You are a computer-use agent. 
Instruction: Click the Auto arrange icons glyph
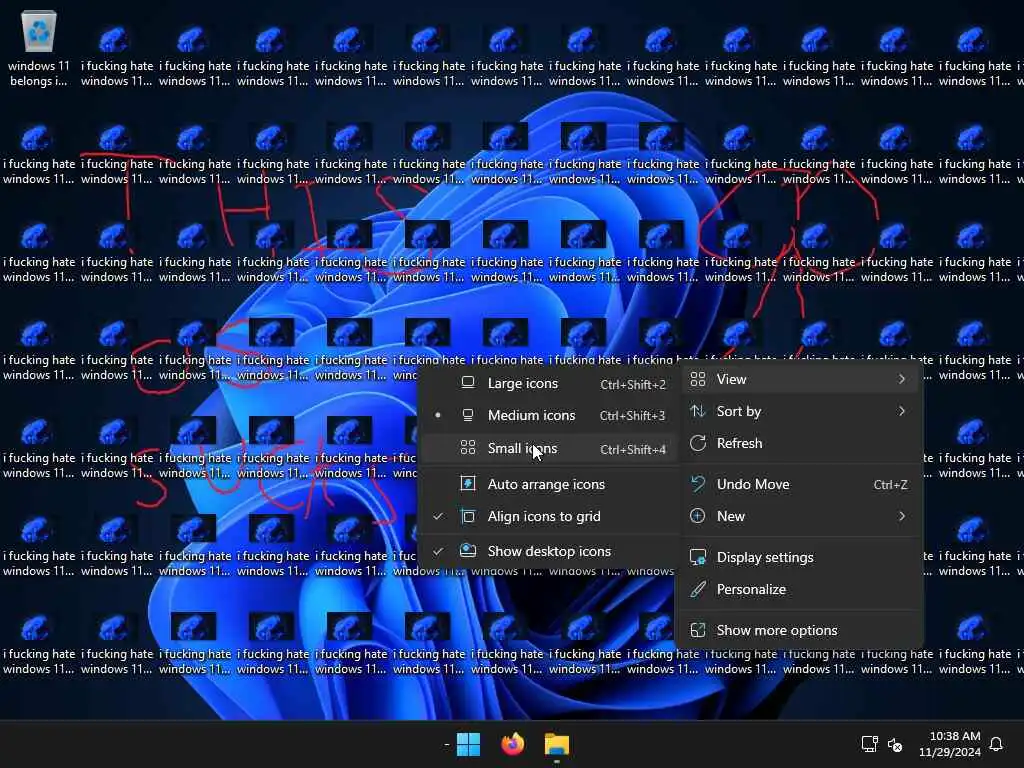tap(468, 484)
